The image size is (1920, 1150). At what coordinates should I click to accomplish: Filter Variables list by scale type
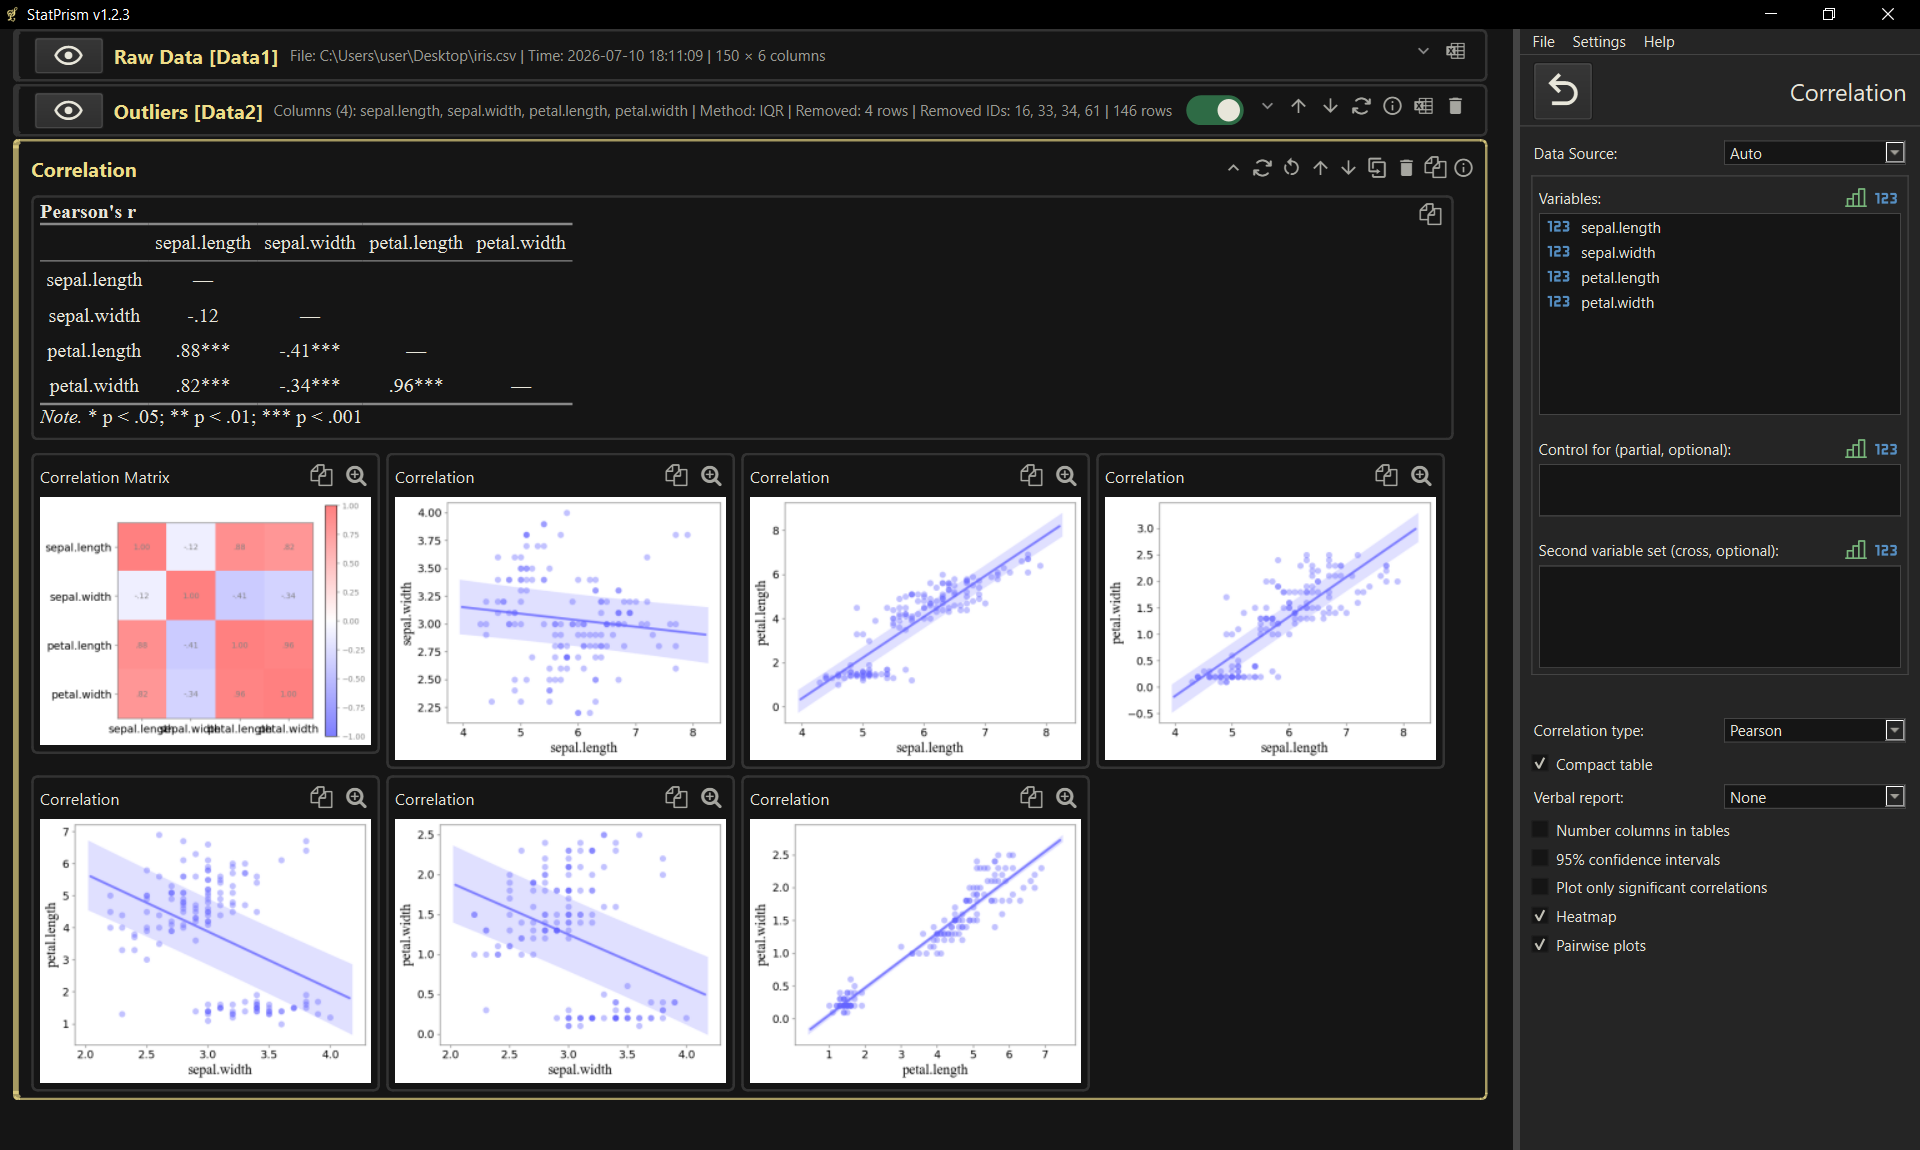pos(1856,198)
